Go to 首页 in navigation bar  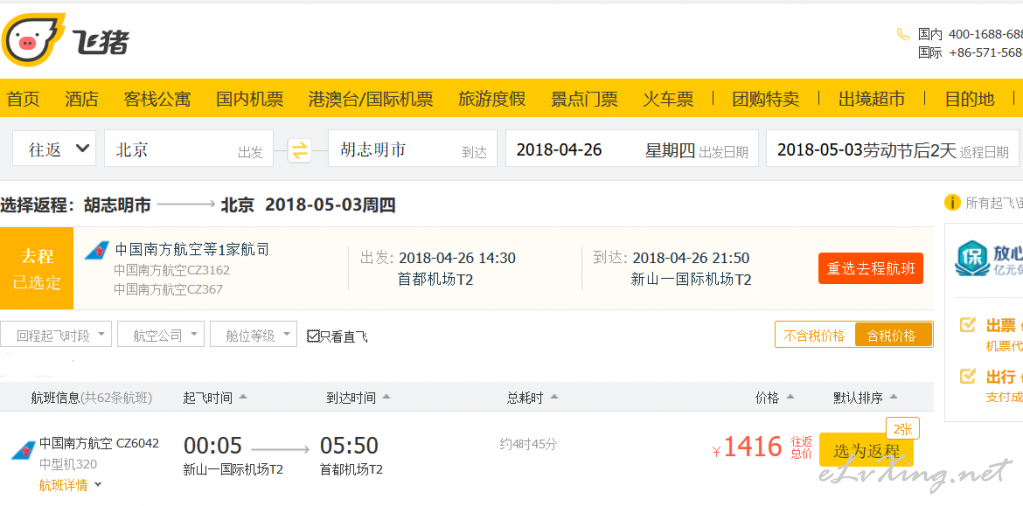23,99
